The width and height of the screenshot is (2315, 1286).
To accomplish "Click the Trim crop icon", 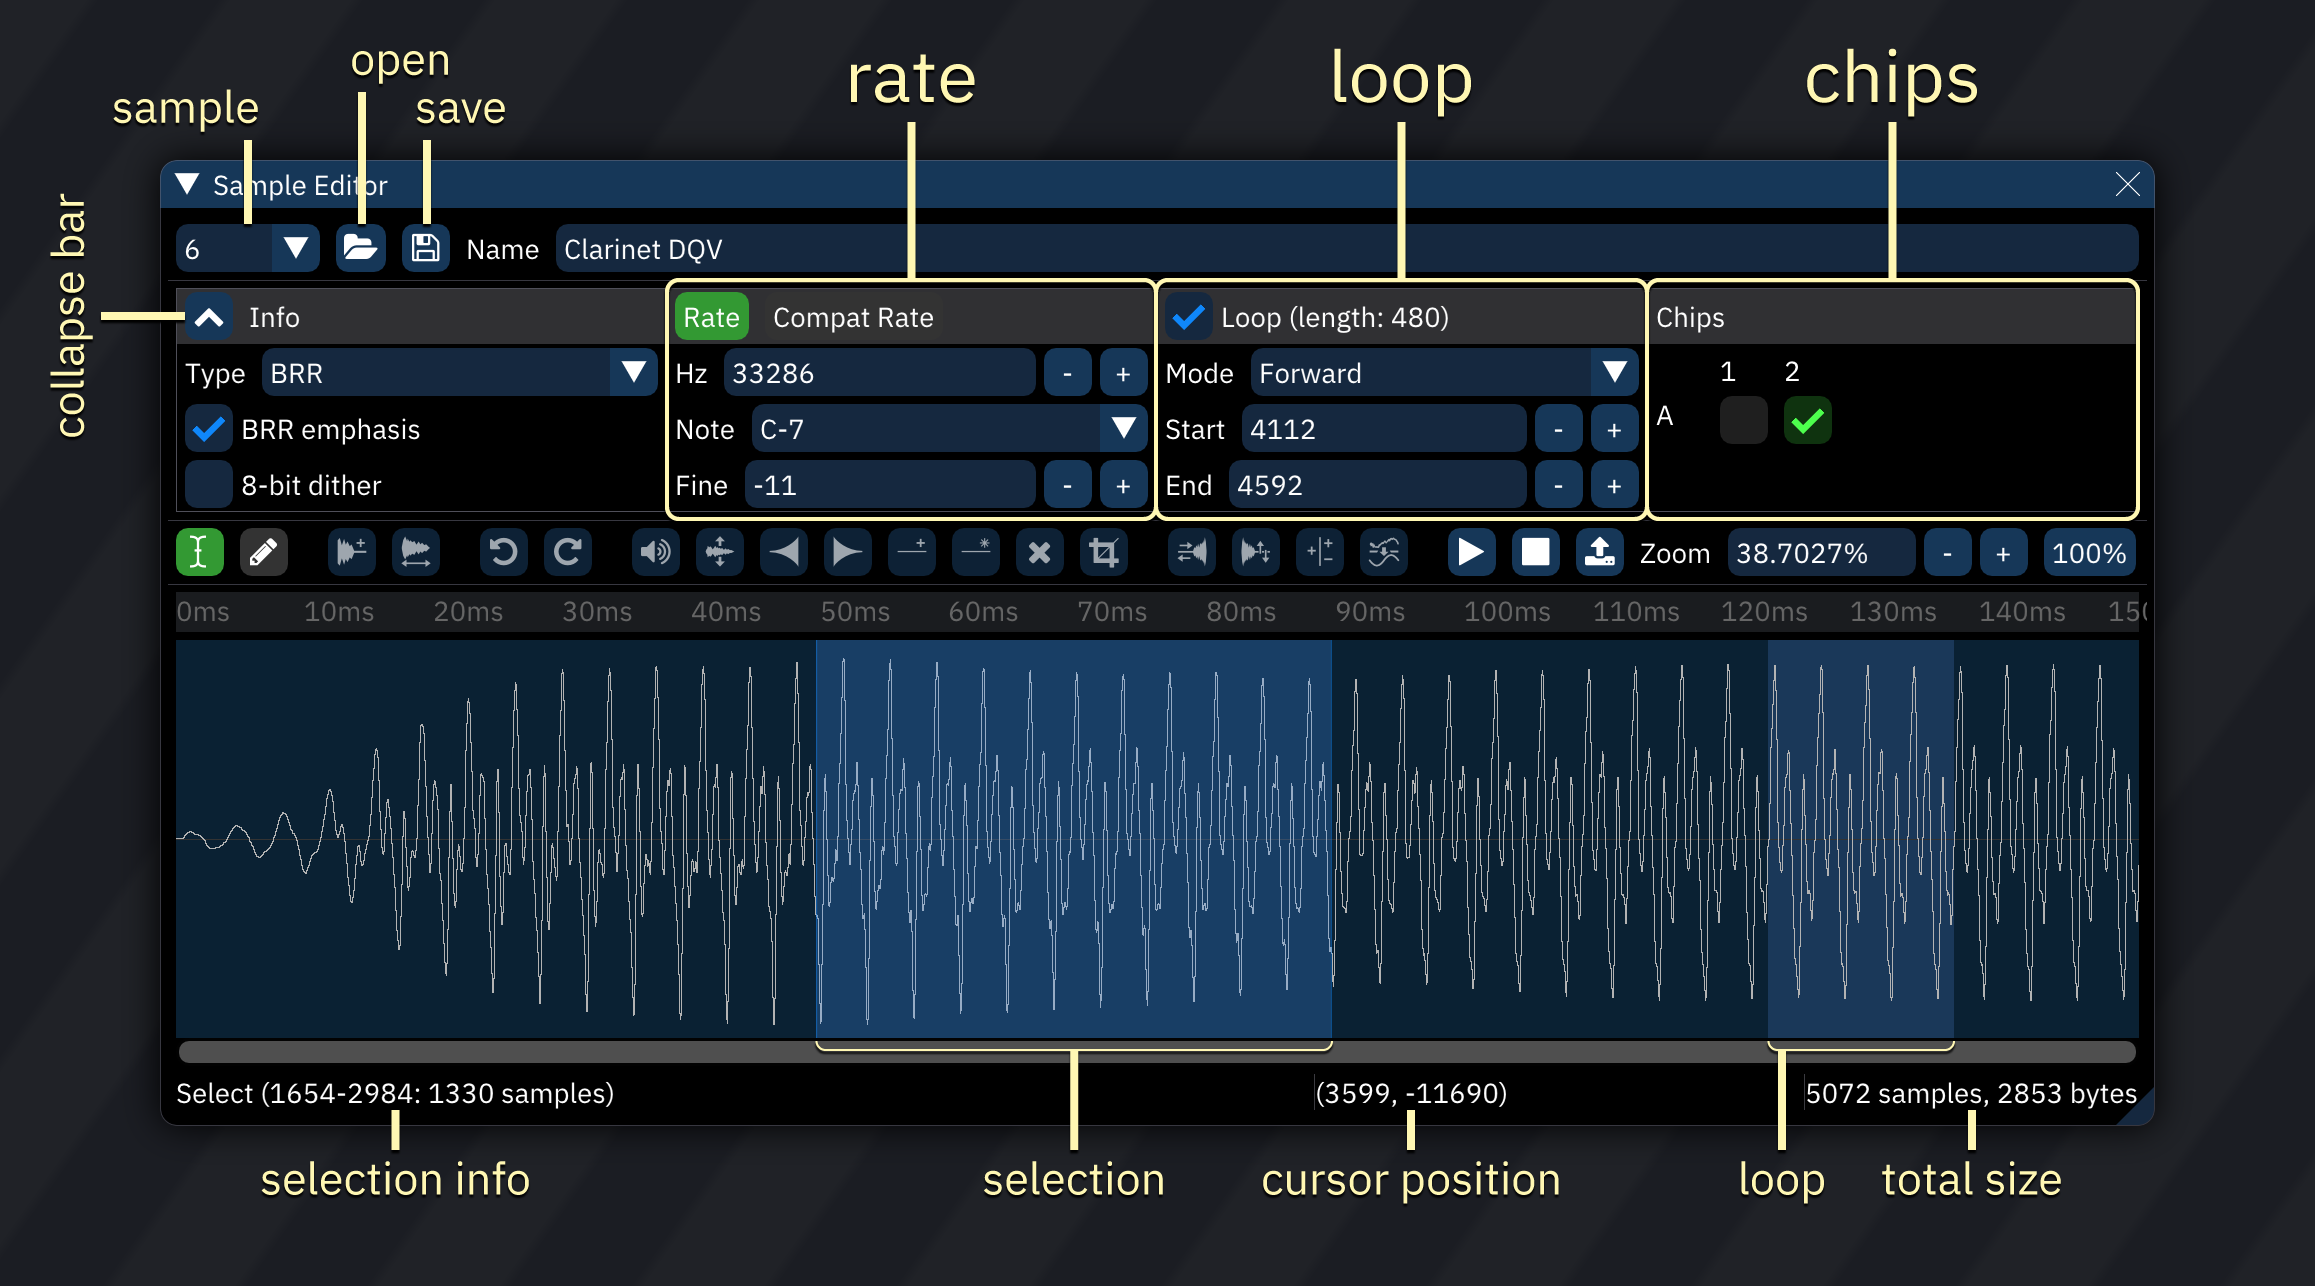I will coord(1103,552).
